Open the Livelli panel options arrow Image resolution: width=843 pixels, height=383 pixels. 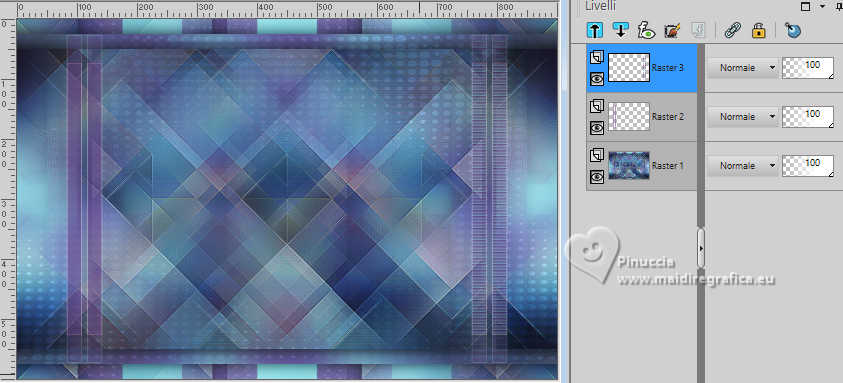click(x=823, y=6)
